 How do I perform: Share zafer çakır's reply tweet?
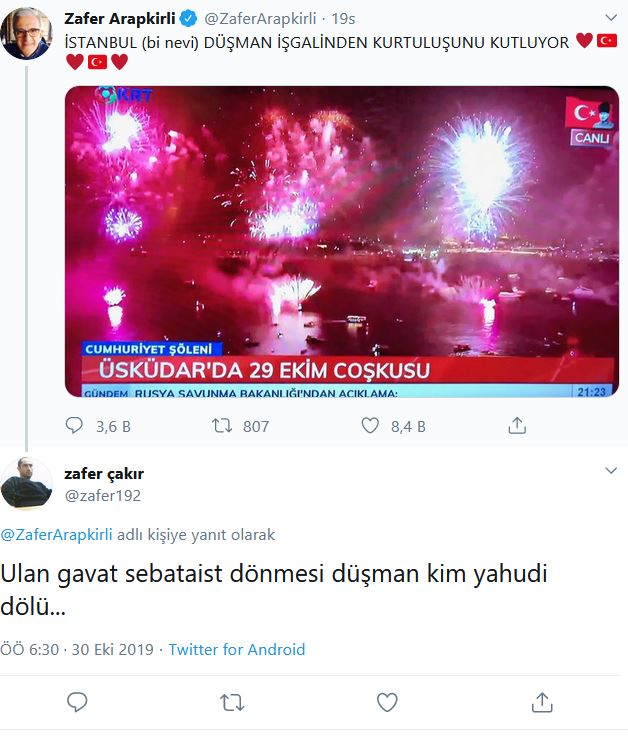pos(542,702)
